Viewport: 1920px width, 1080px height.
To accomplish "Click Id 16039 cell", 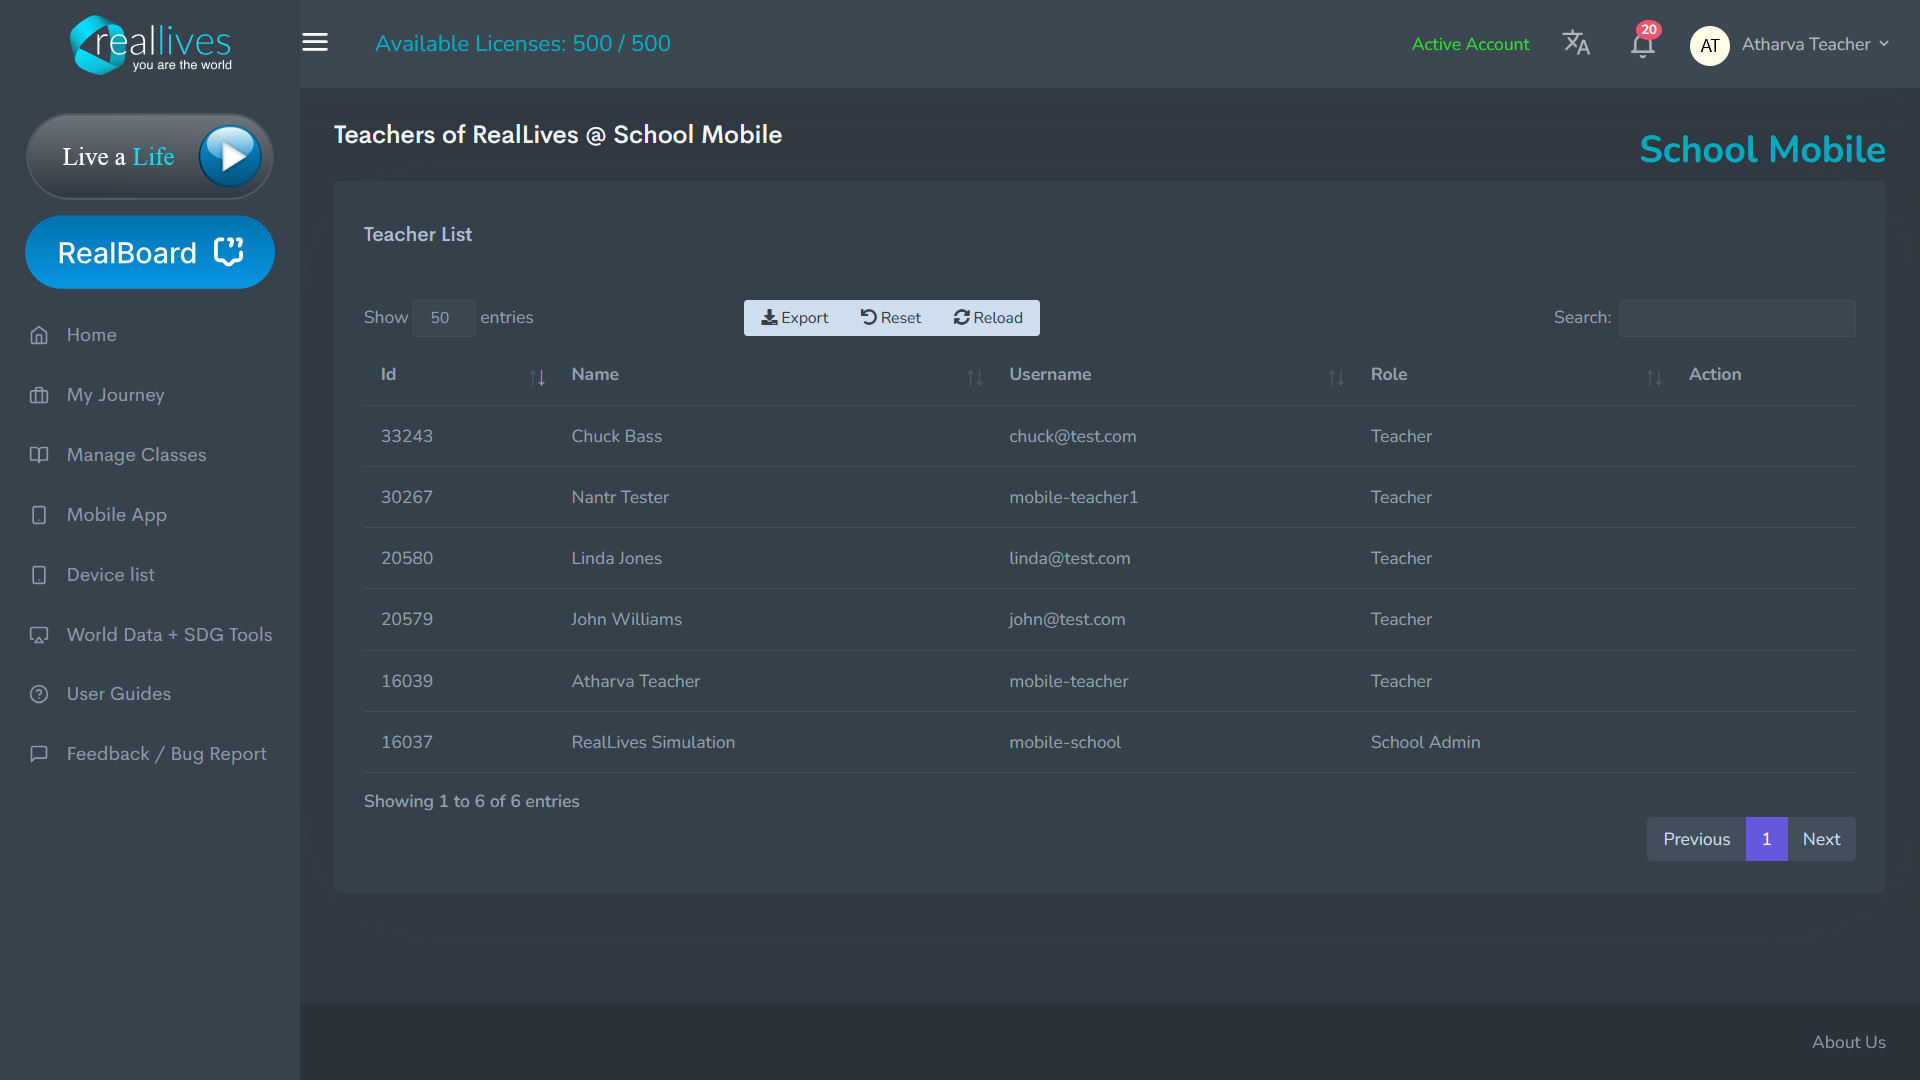I will coord(407,682).
